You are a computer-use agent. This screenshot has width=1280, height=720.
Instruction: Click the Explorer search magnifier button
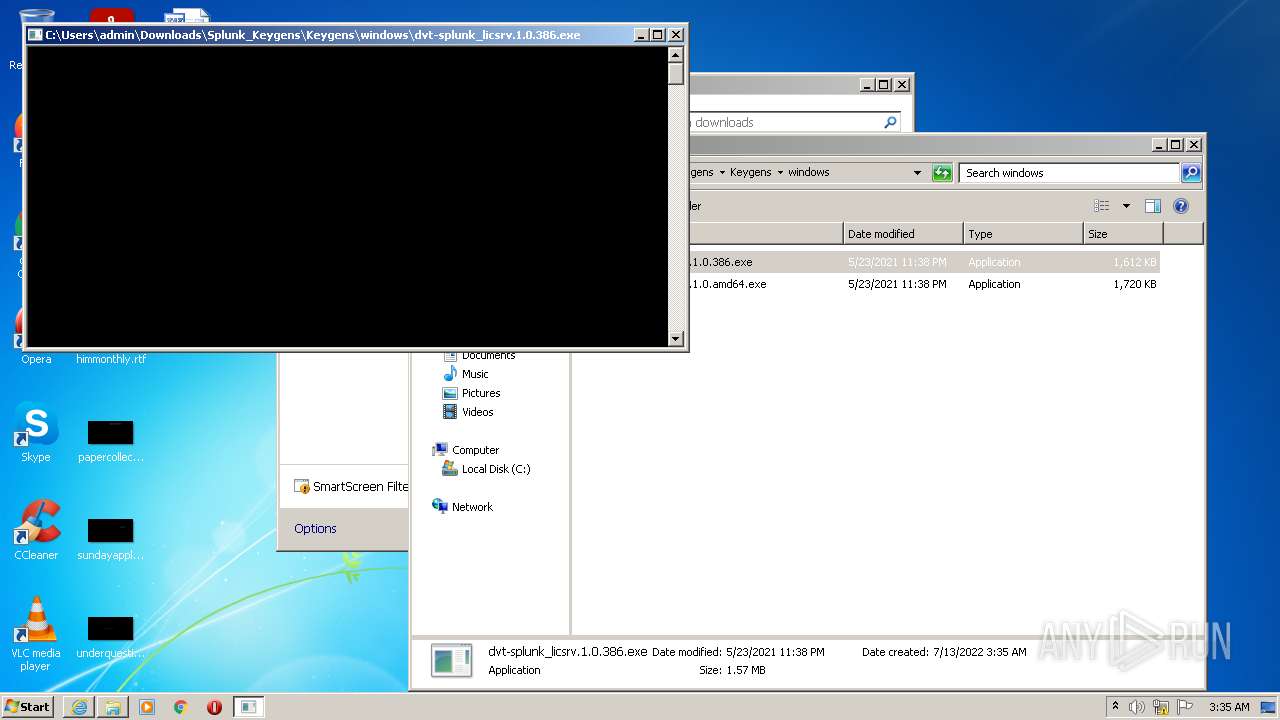(1191, 173)
